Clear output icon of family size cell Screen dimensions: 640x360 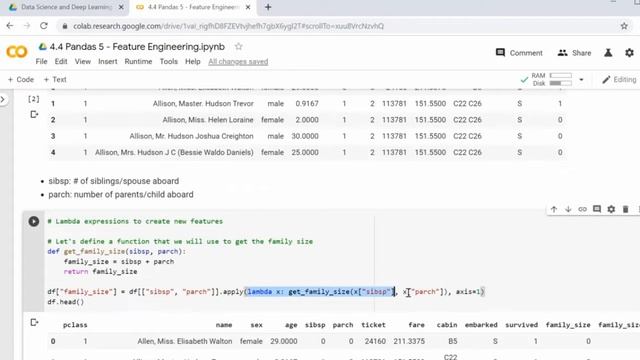[x=34, y=322]
